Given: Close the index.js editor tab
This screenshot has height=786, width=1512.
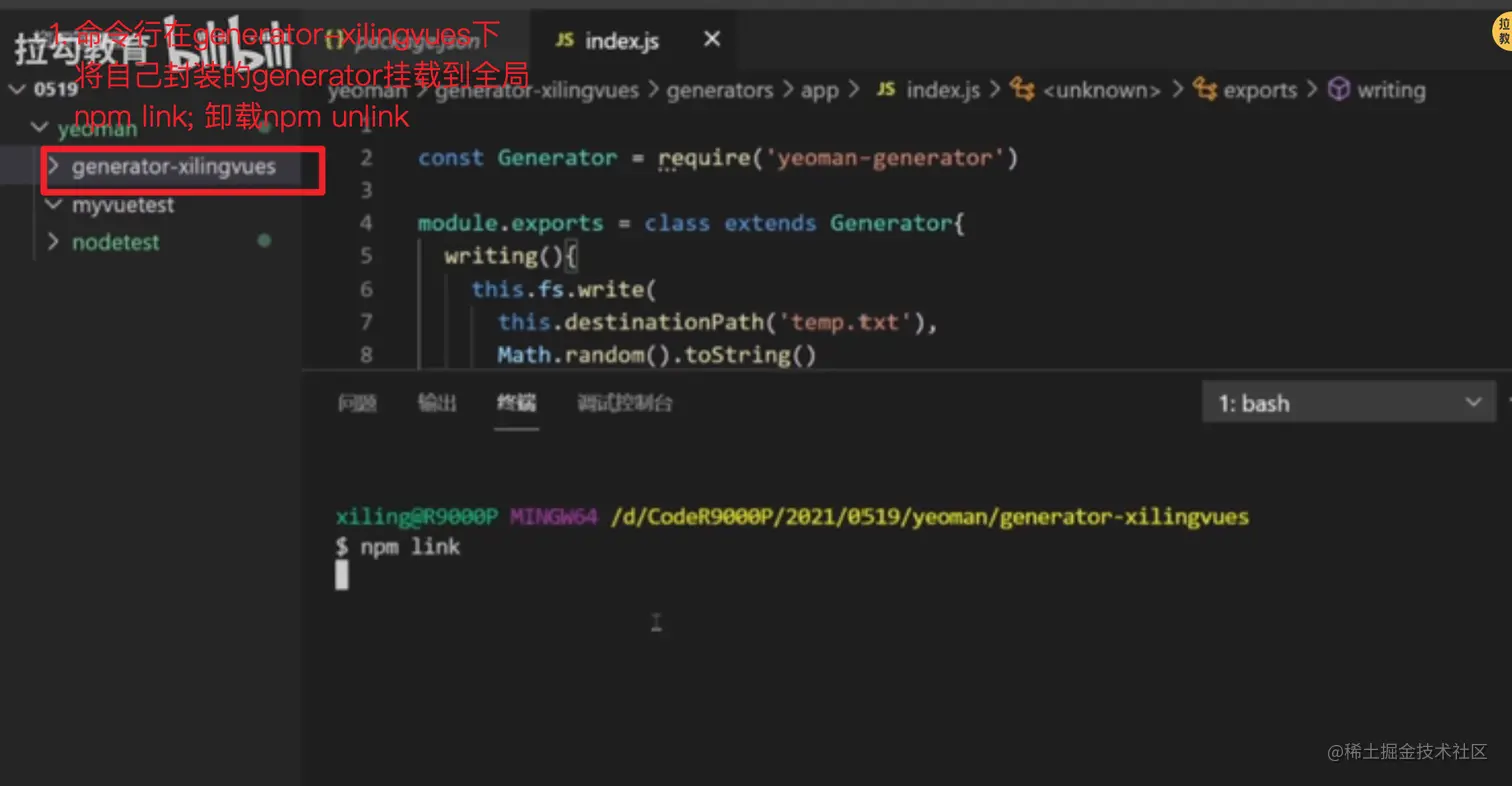Looking at the screenshot, I should pyautogui.click(x=712, y=39).
